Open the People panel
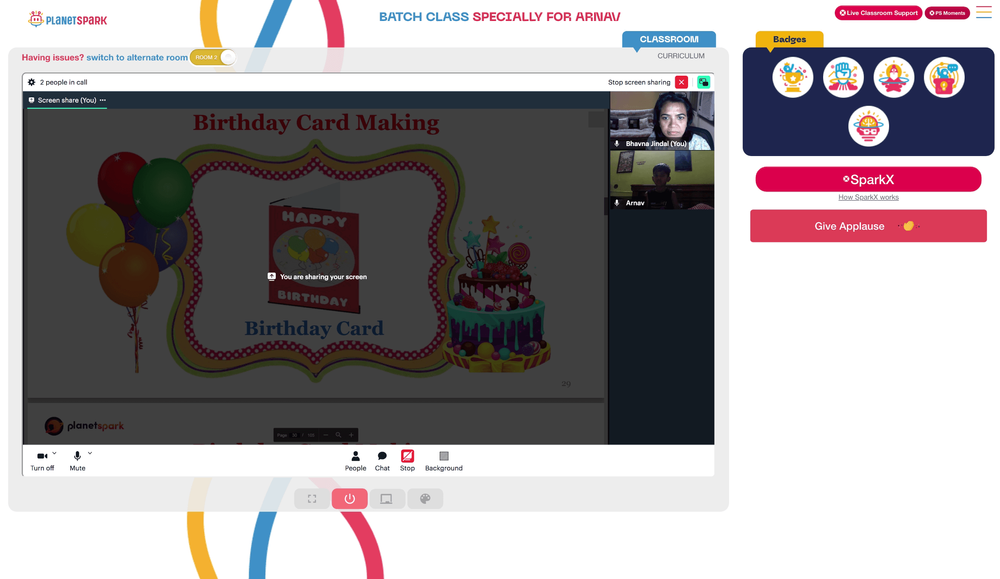This screenshot has height=579, width=1000. (x=355, y=460)
